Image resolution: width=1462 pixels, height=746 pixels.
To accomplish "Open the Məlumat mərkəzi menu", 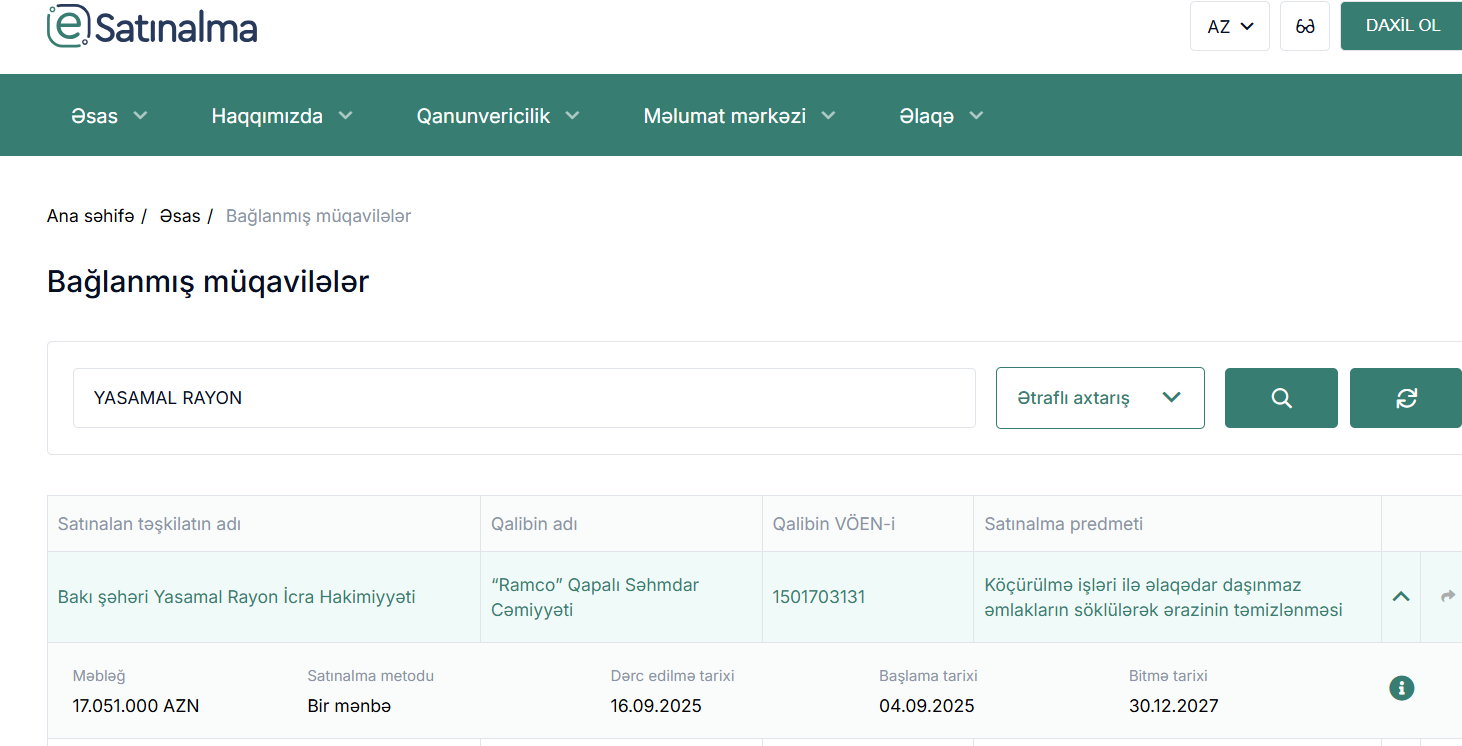I will [x=739, y=116].
